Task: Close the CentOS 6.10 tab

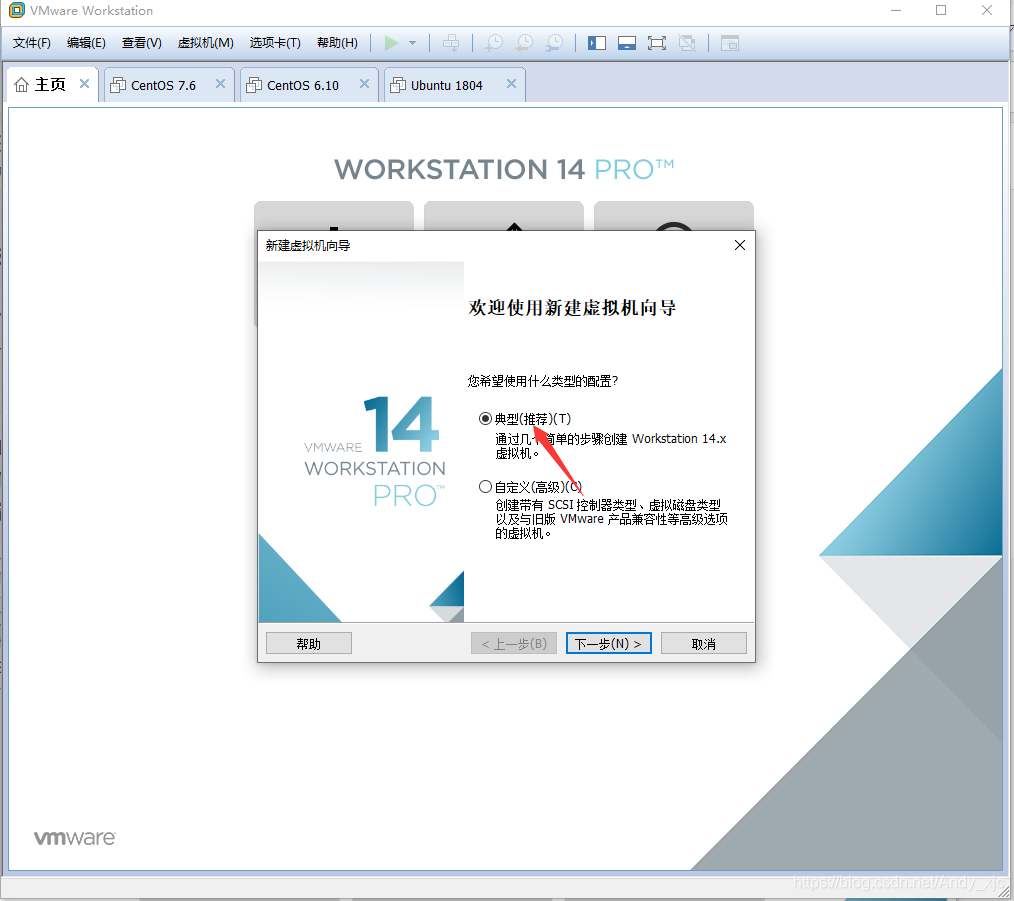Action: tap(365, 83)
